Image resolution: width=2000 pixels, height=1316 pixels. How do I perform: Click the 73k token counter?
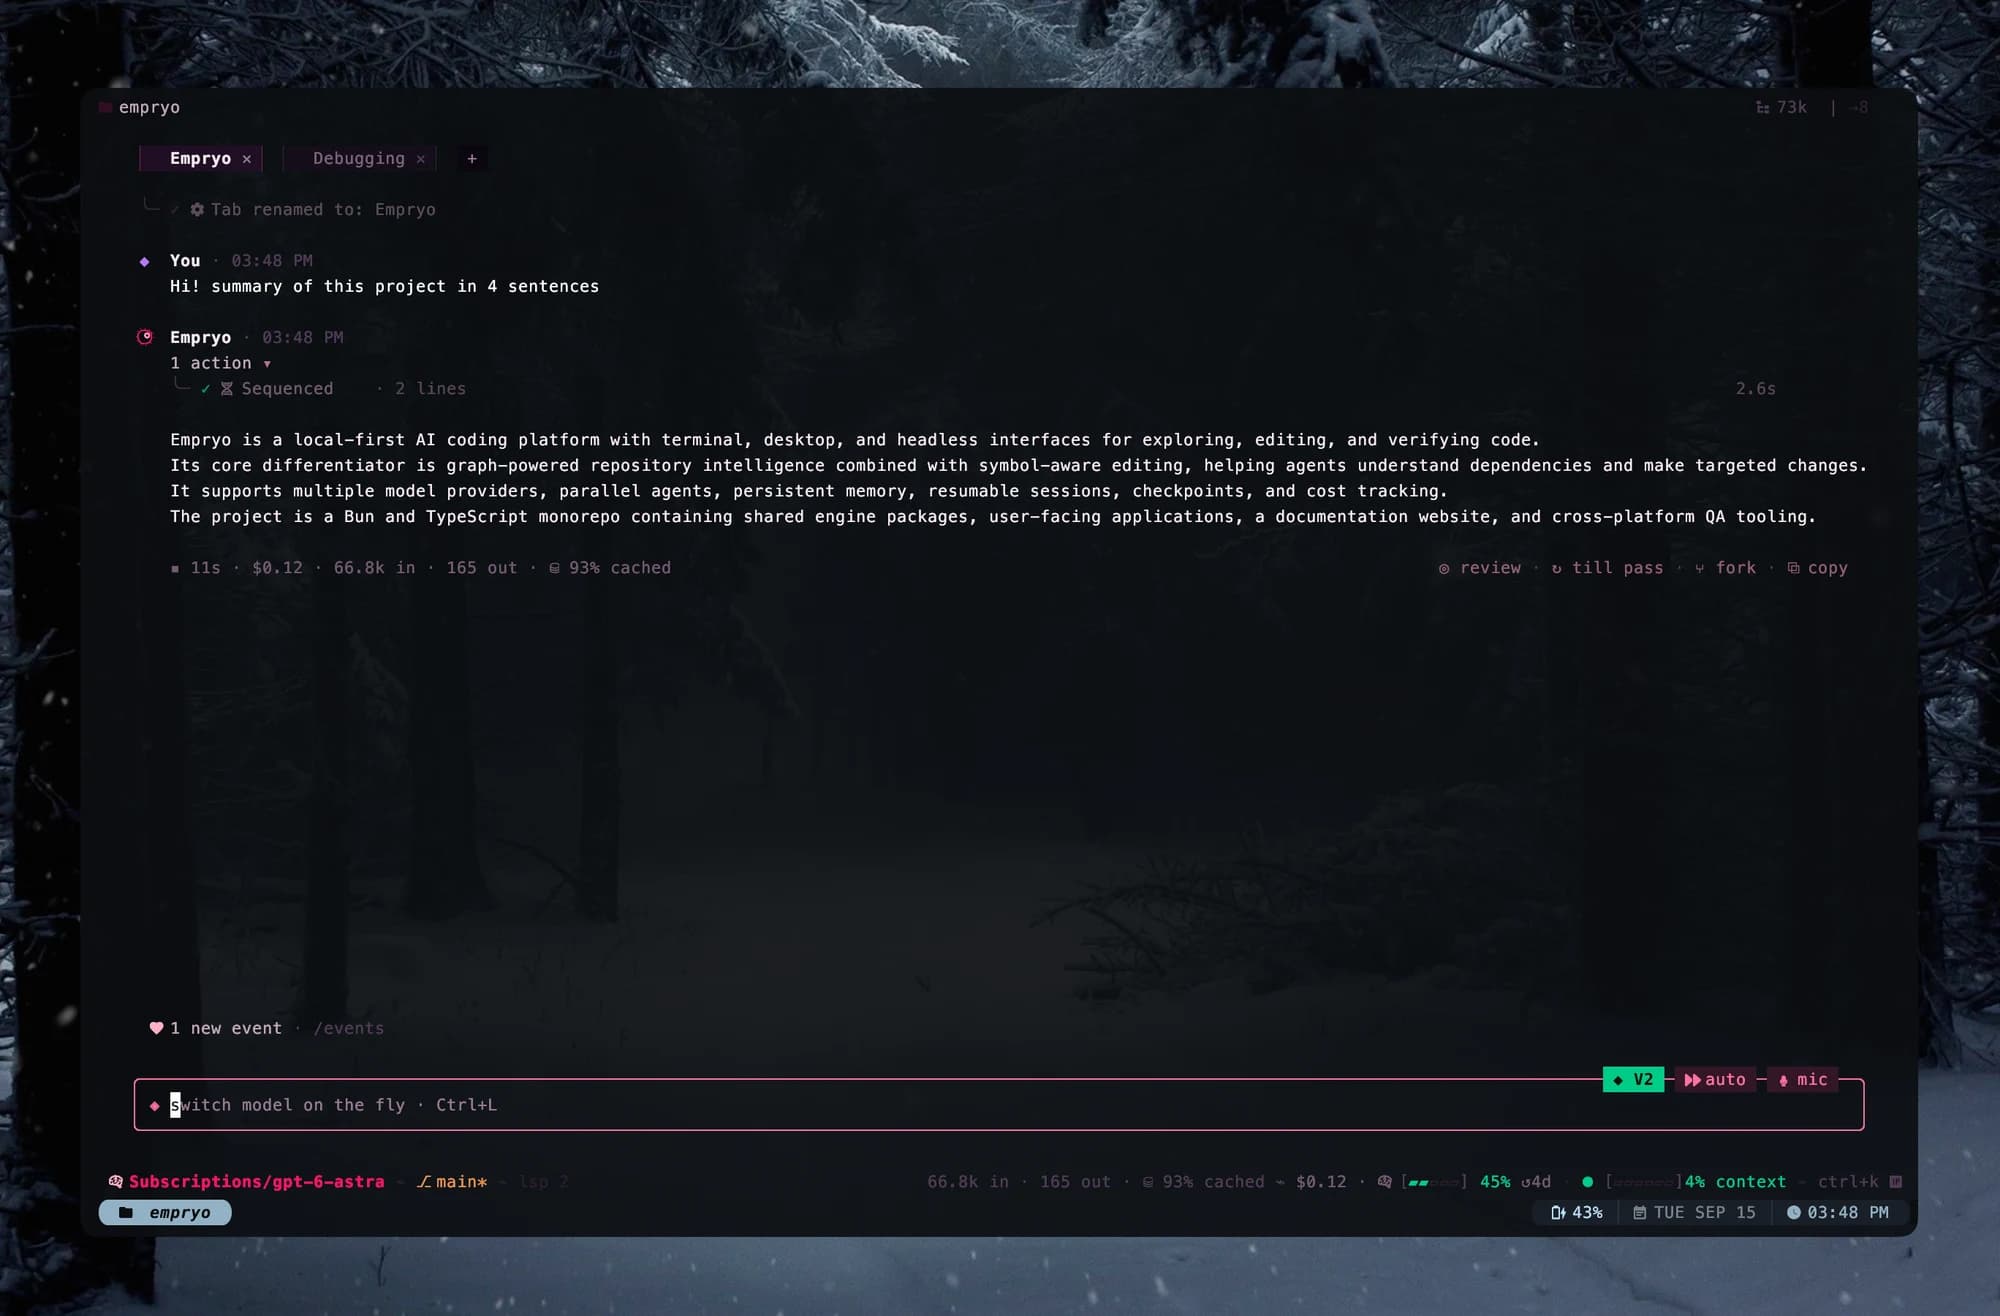1782,107
